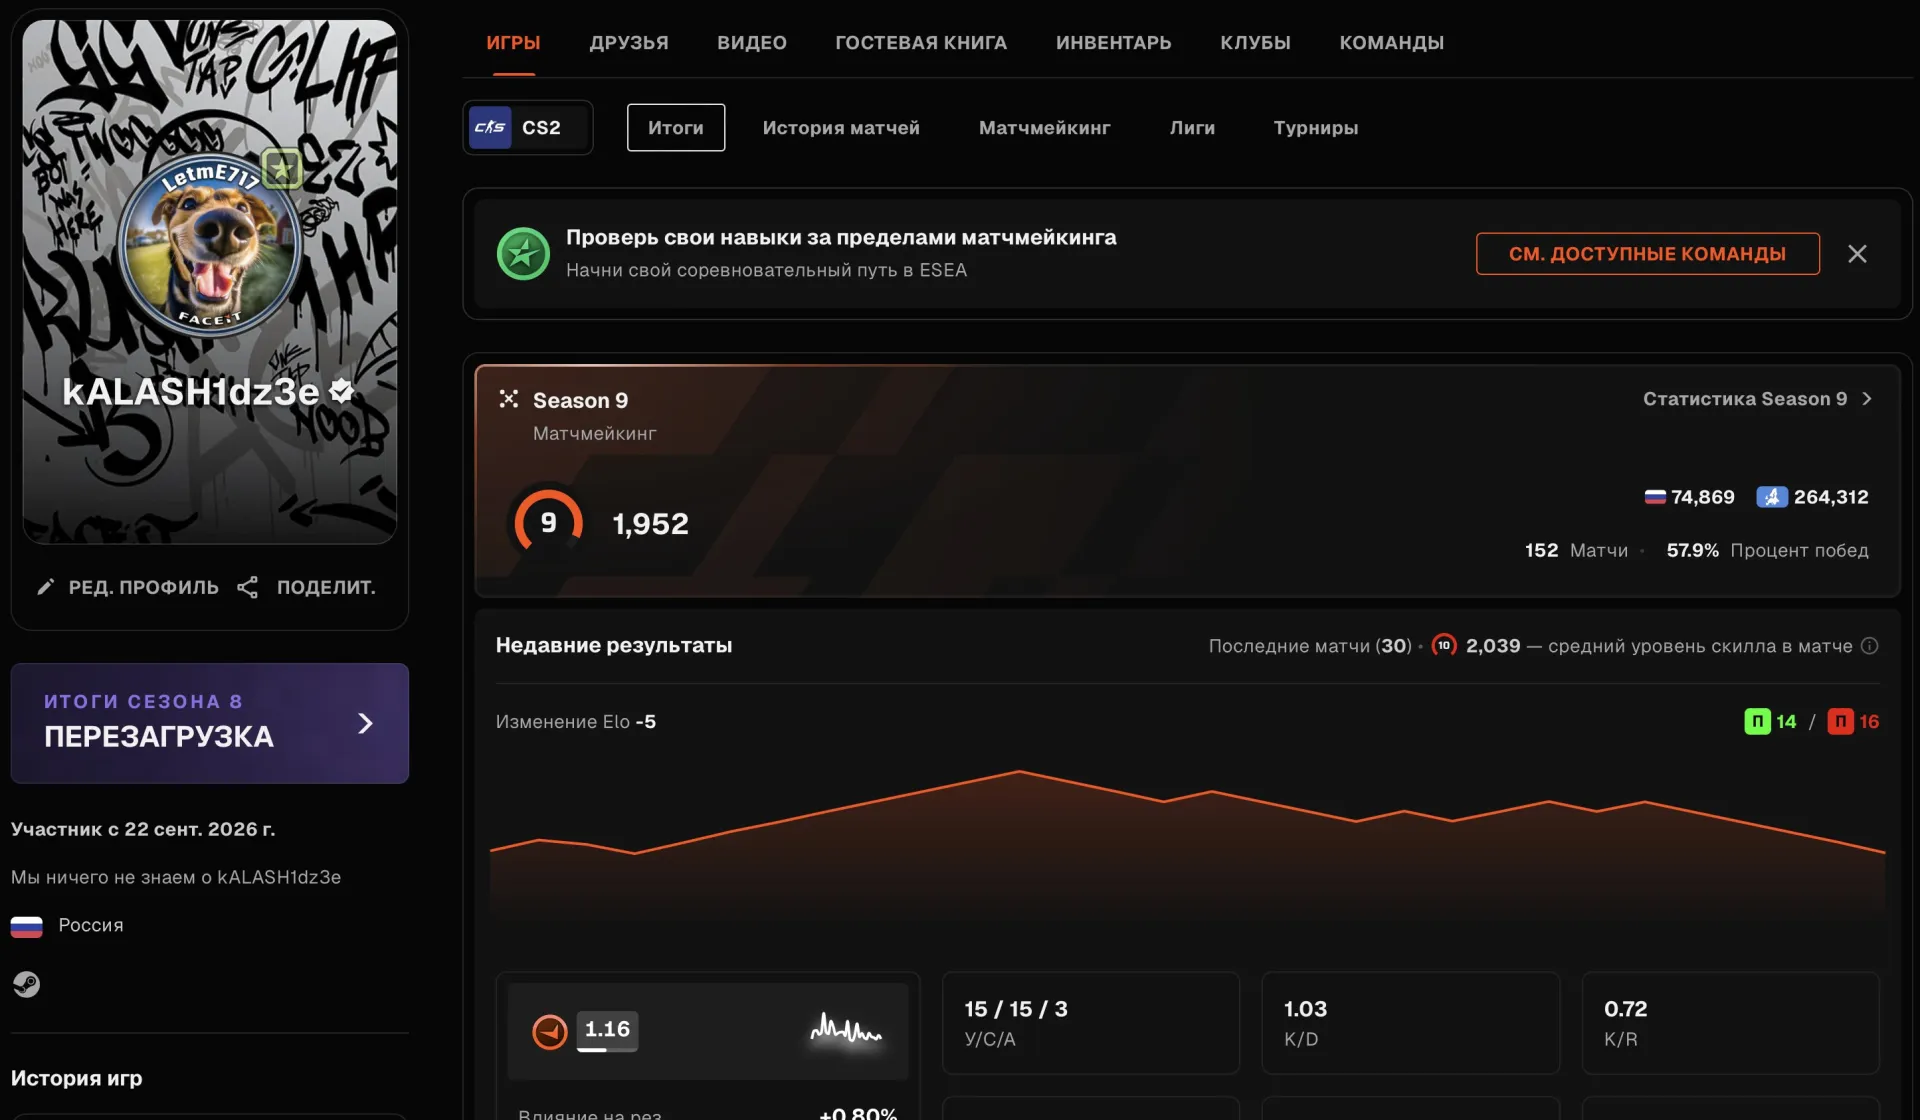This screenshot has height=1120, width=1920.
Task: Click the Russia flag in profile sidebar
Action: 27,926
